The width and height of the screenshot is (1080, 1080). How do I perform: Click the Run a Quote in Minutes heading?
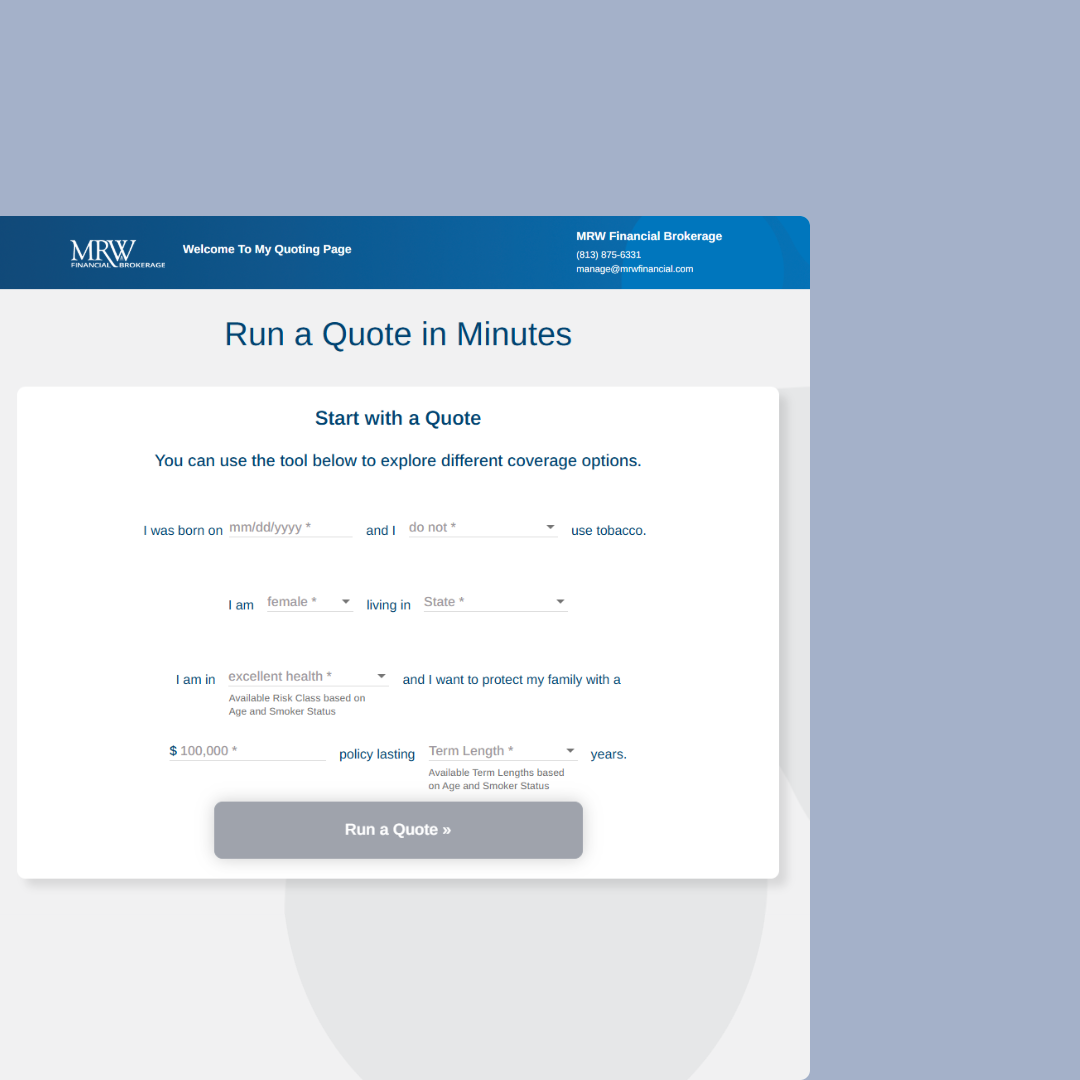click(398, 334)
